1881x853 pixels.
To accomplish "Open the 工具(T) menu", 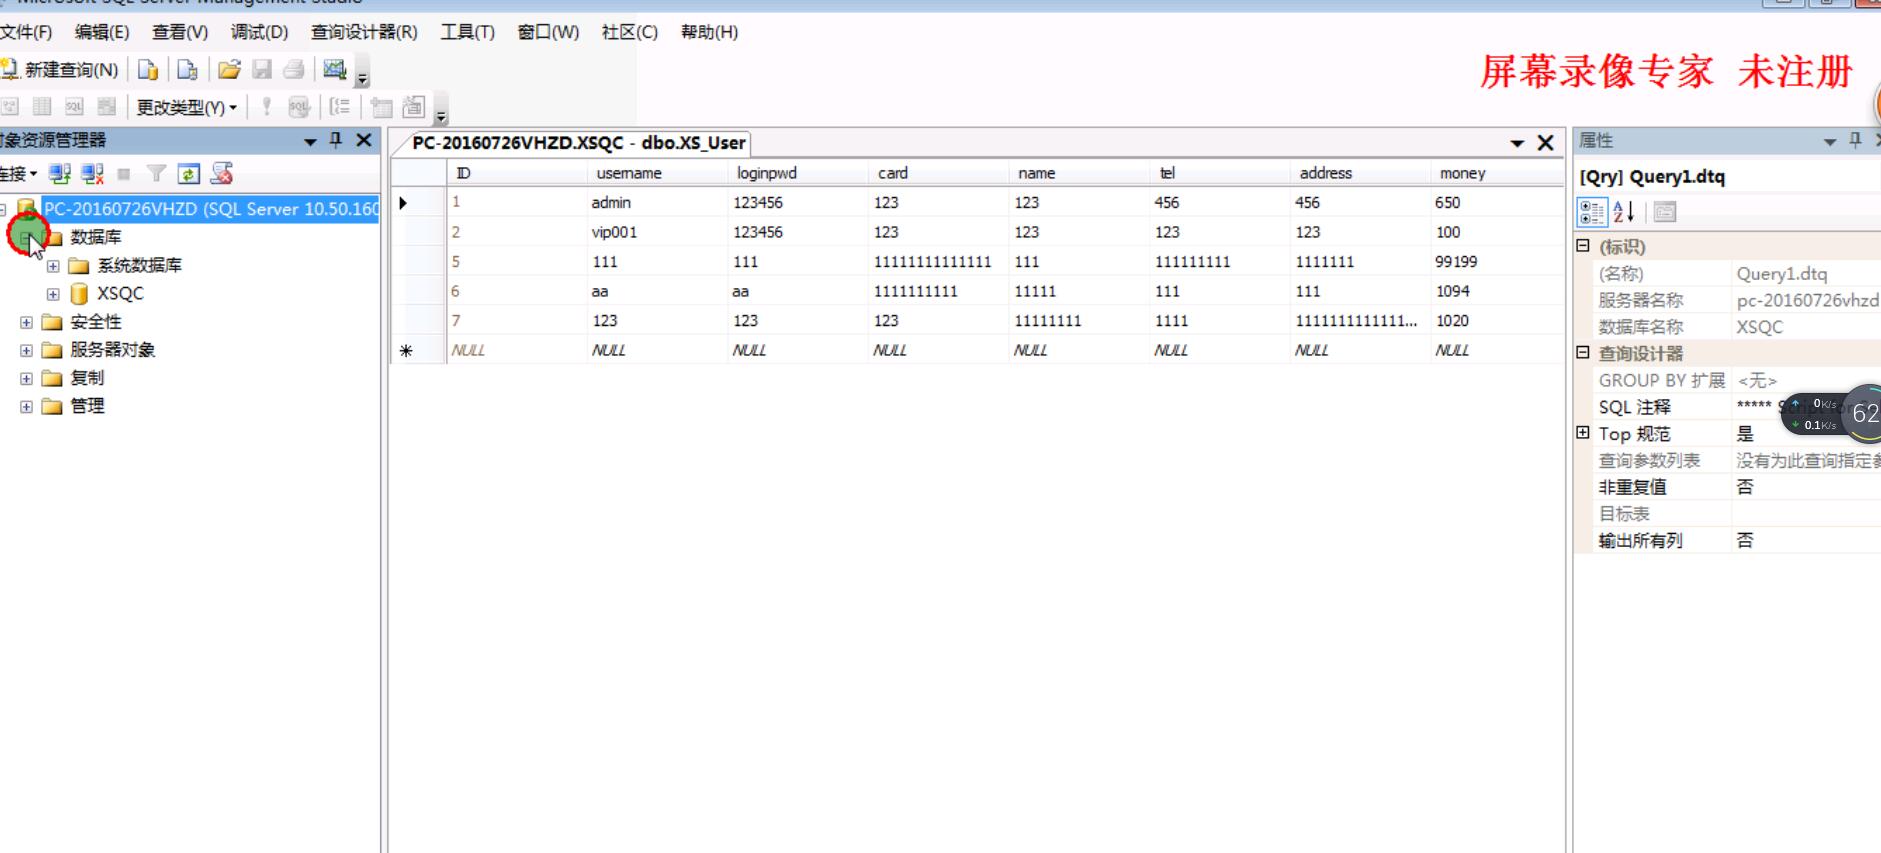I will tap(467, 32).
